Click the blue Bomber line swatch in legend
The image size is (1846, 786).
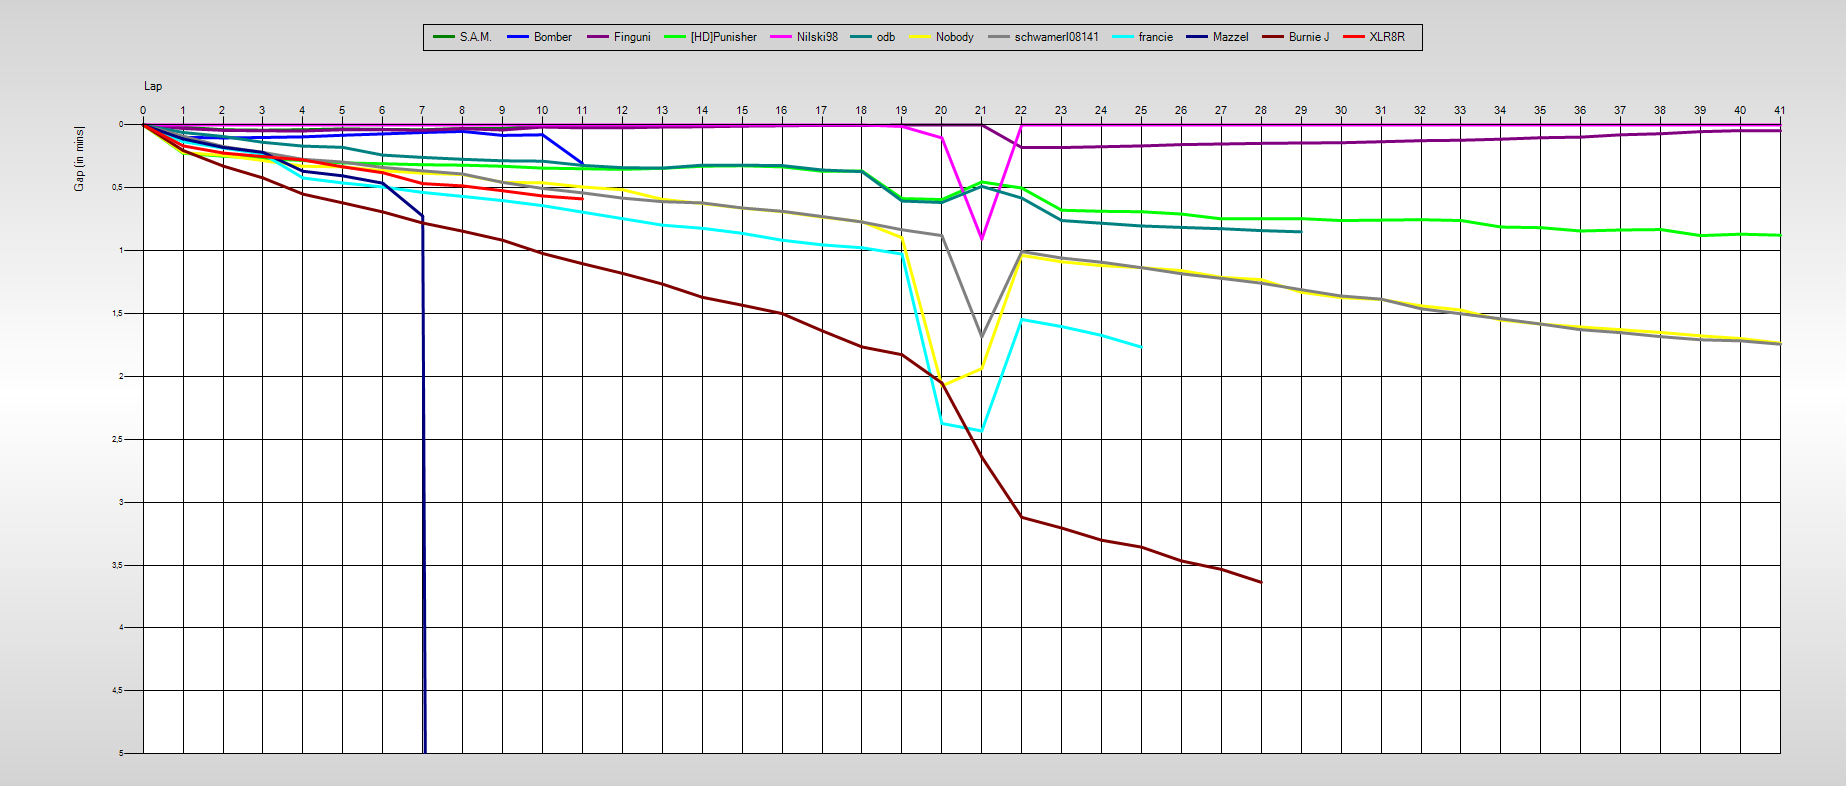[518, 37]
